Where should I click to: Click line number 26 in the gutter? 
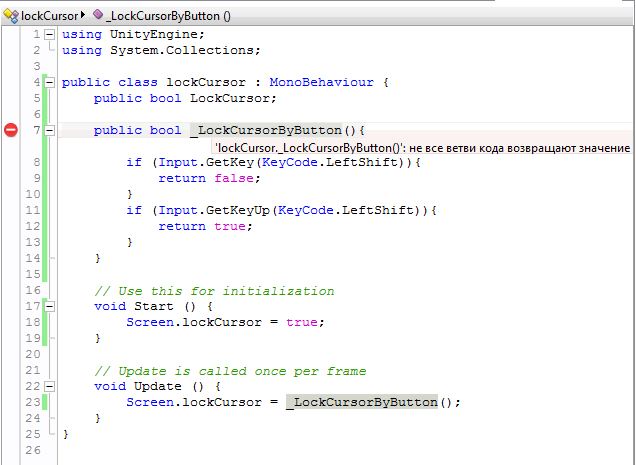pyautogui.click(x=34, y=450)
